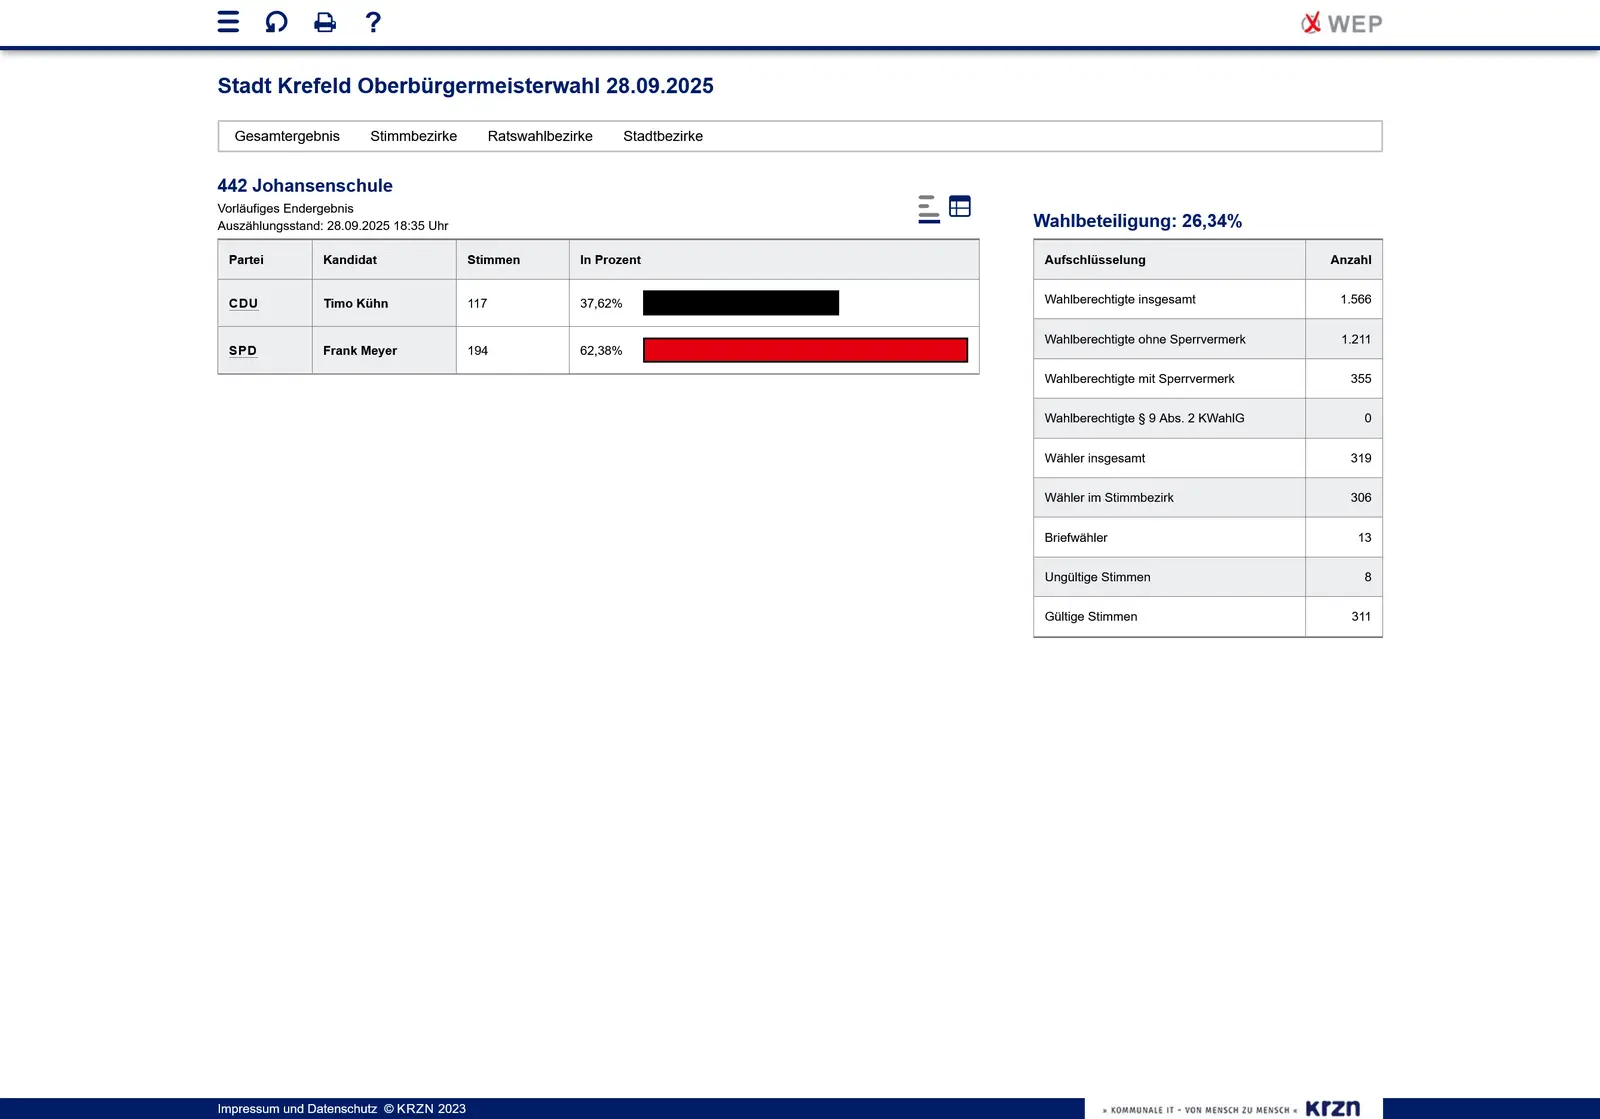The width and height of the screenshot is (1600, 1119).
Task: Open the Ratswahlbezirke menu
Action: pyautogui.click(x=540, y=136)
